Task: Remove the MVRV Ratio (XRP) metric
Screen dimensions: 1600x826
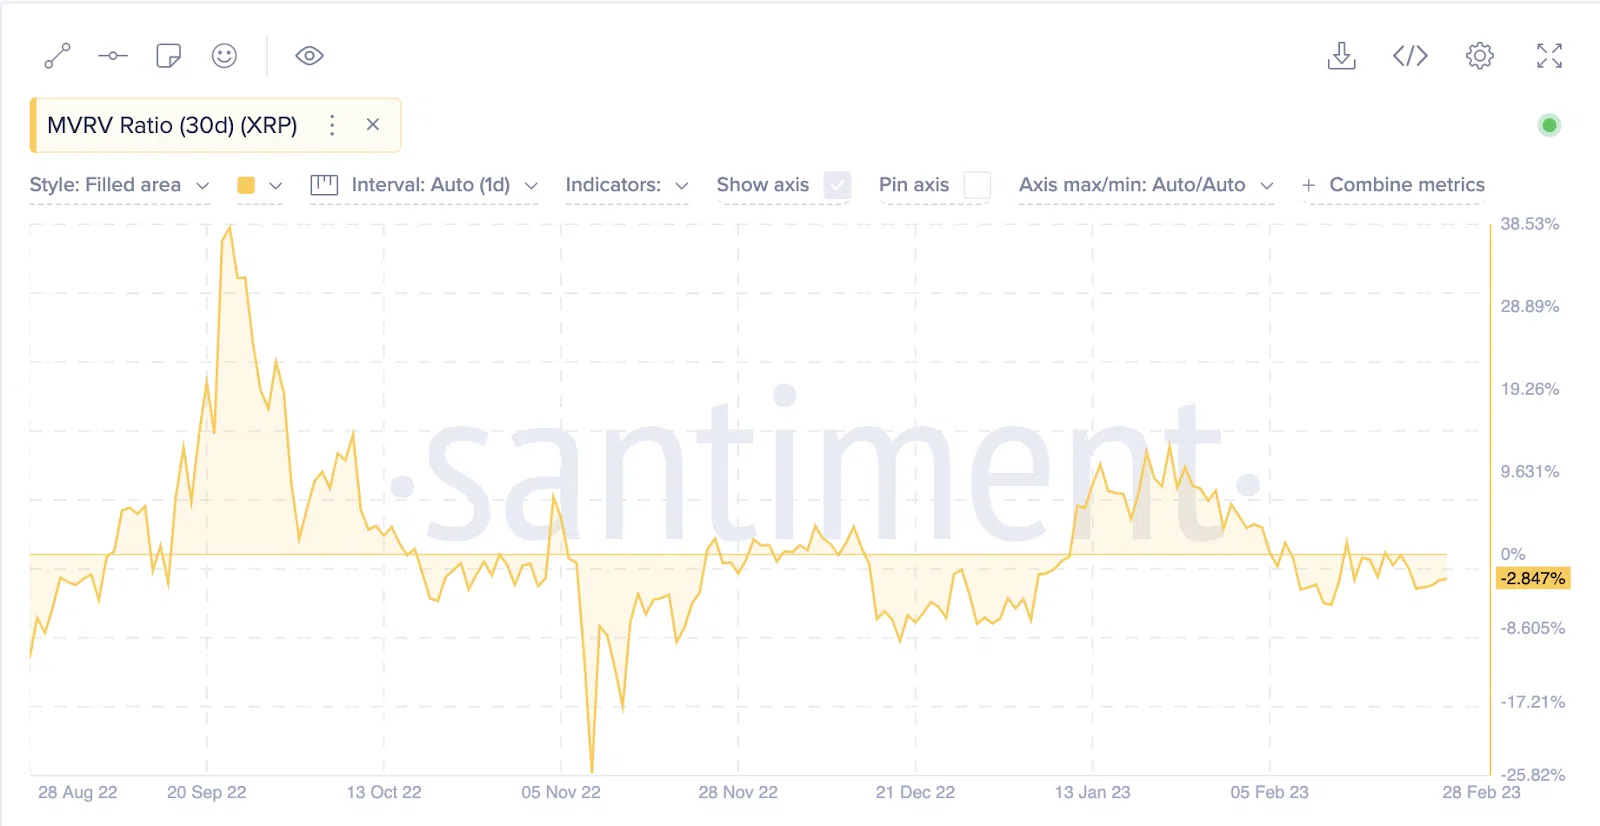Action: 373,125
